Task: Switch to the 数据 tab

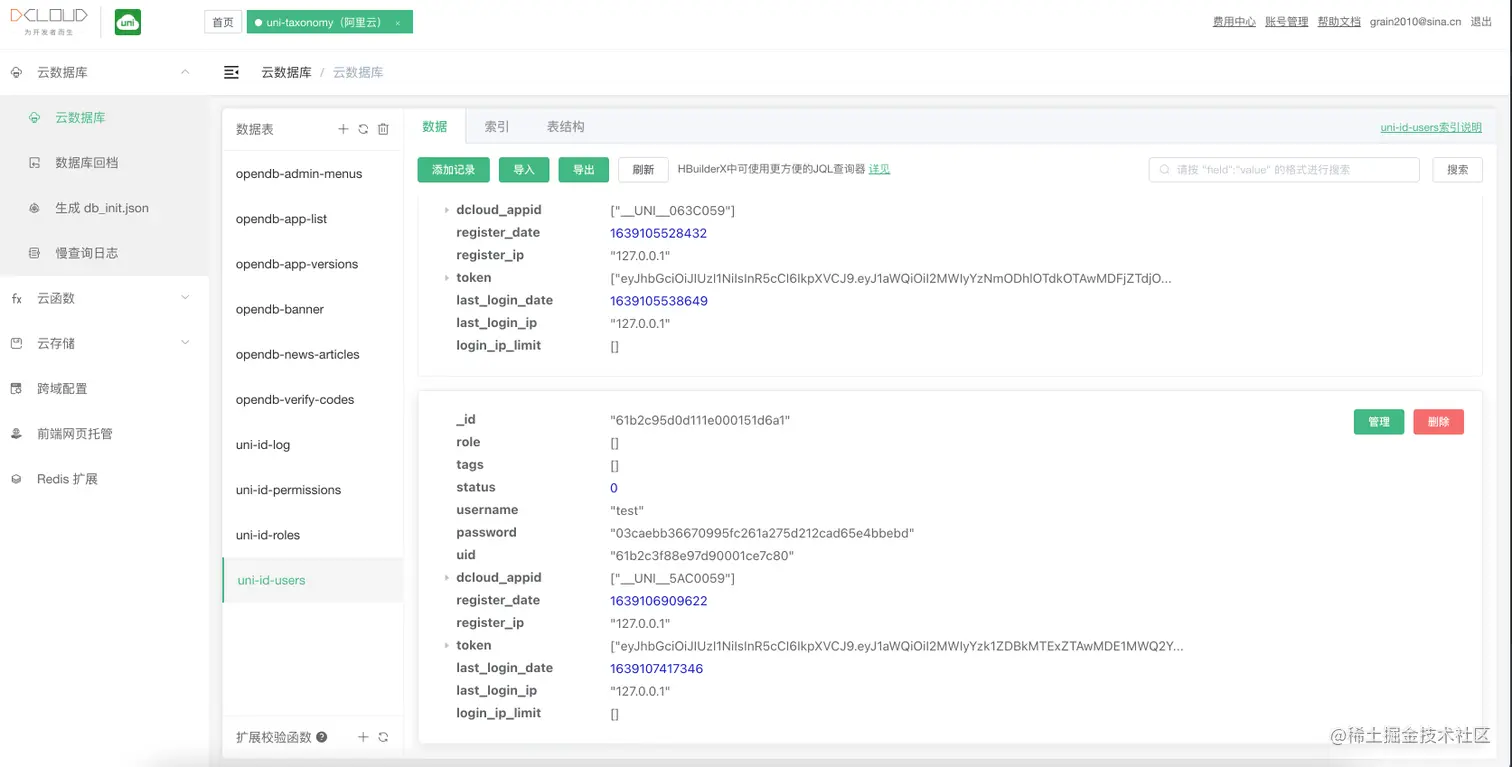Action: pyautogui.click(x=435, y=127)
